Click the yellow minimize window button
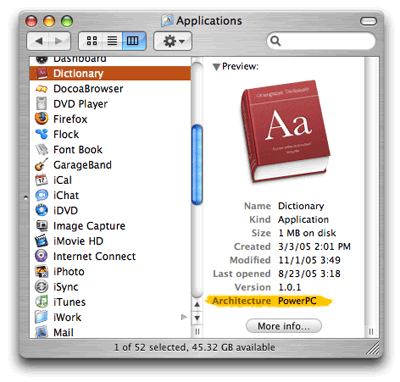The image size is (400, 382). pyautogui.click(x=49, y=21)
